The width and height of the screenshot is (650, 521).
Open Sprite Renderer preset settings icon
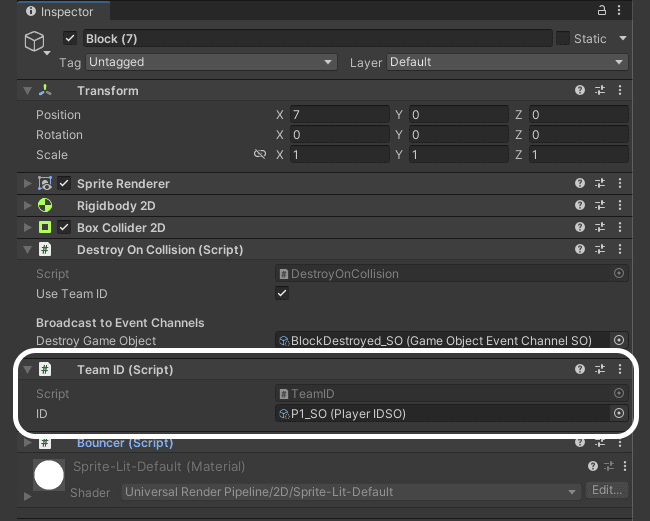(600, 184)
